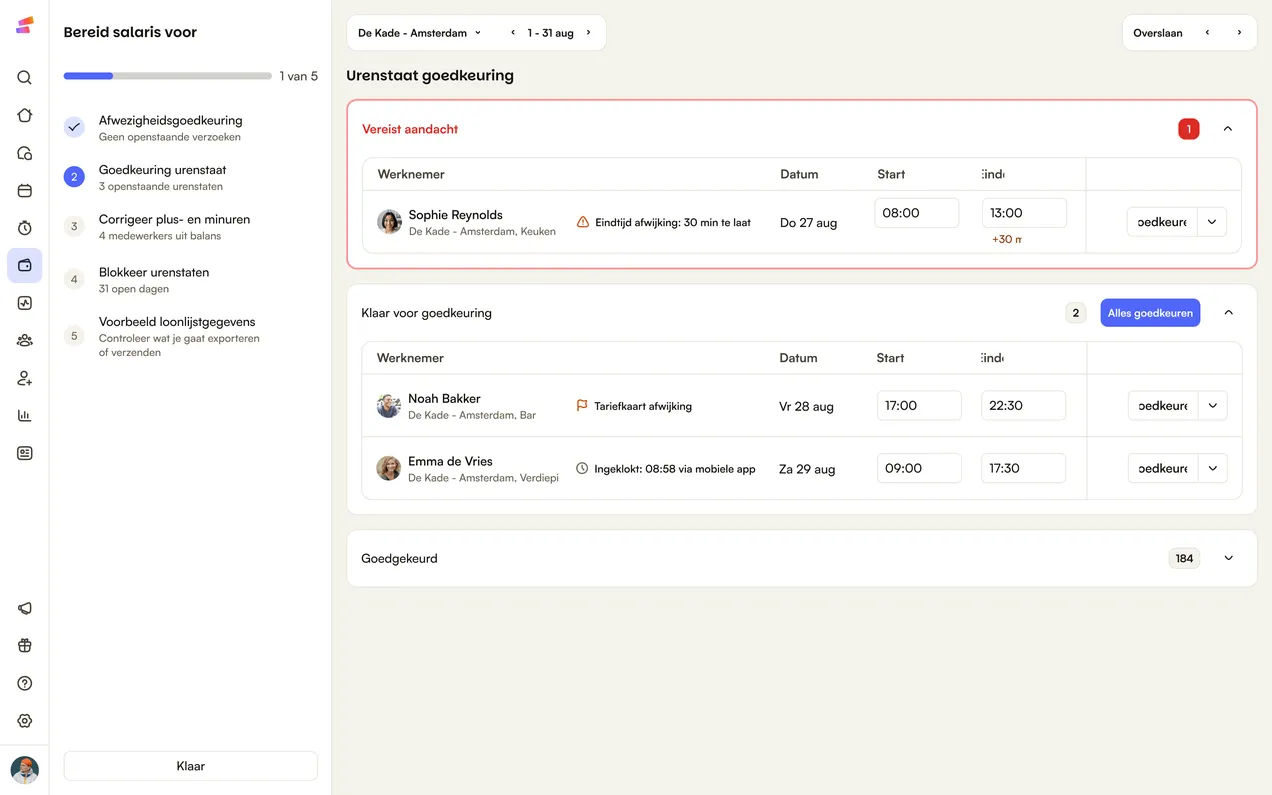Viewport: 1272px width, 795px height.
Task: Click Emma de Vries' start time 09:00 field
Action: (919, 468)
